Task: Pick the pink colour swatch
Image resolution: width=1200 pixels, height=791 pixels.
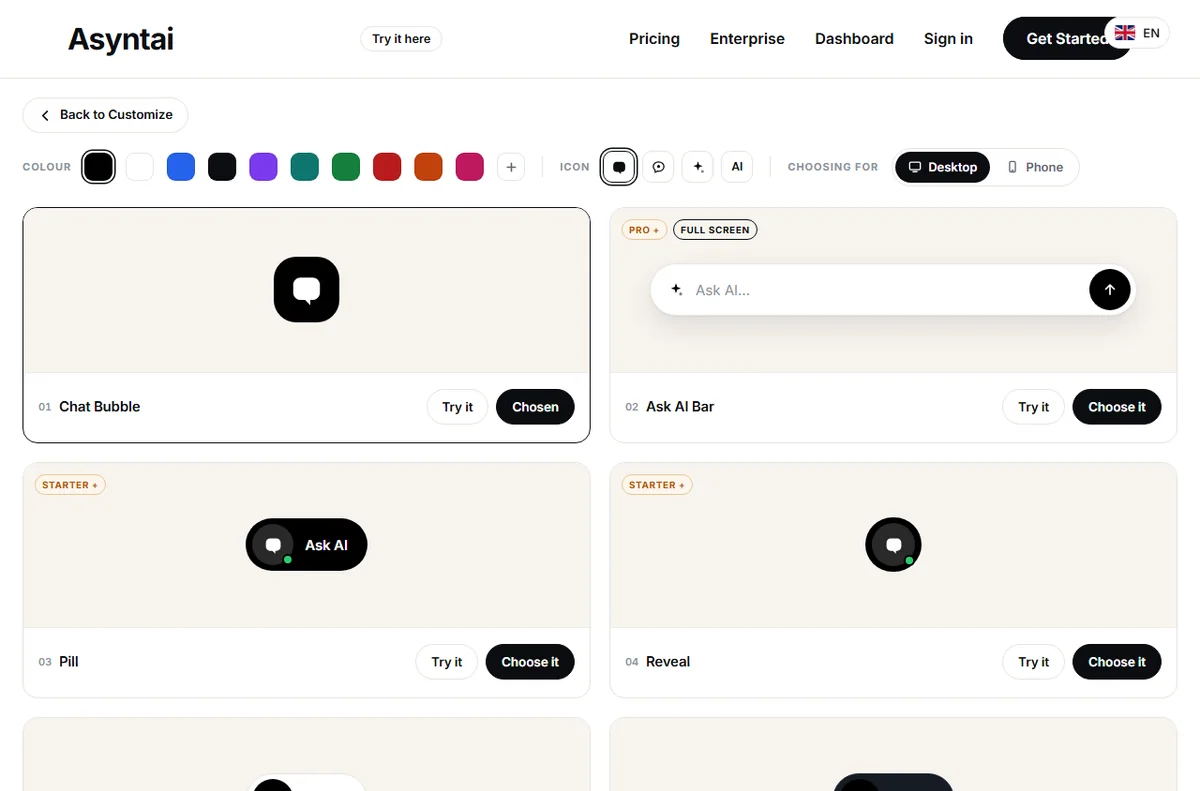Action: click(470, 167)
